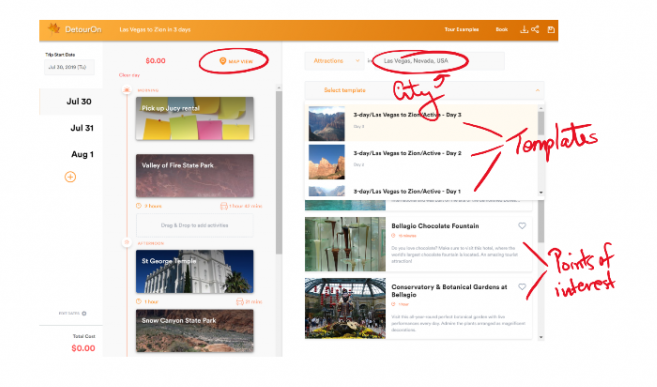Screen dimensions: 657x387
Task: Choose template Las Vegas to Zion Day 2
Action: (x=423, y=162)
